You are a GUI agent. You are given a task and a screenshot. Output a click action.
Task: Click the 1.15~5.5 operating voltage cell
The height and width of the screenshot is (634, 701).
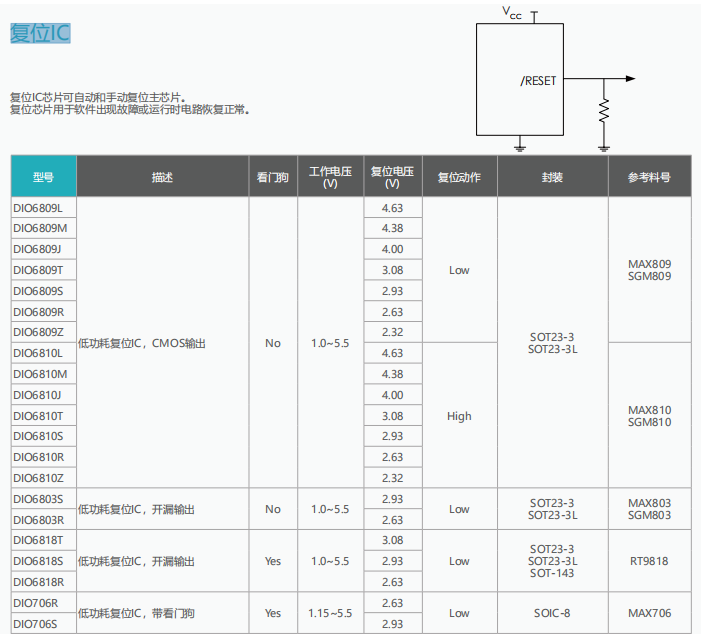(330, 613)
